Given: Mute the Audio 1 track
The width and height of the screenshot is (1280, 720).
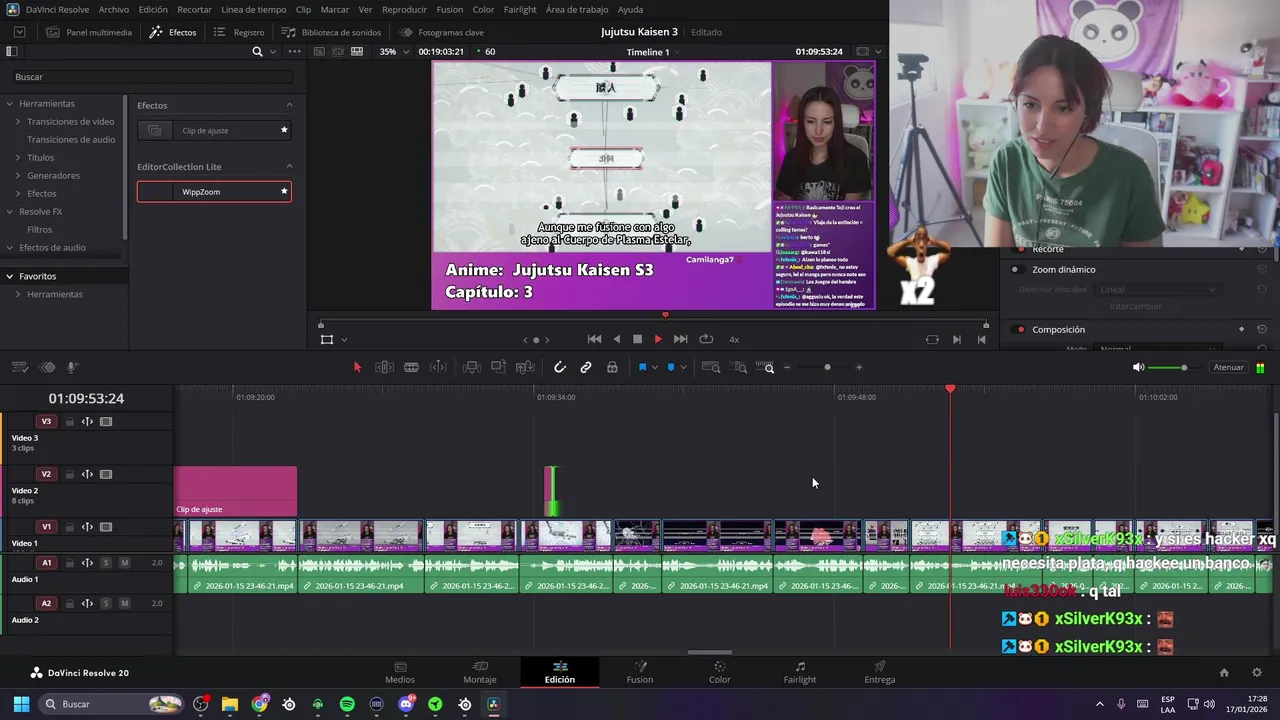Looking at the screenshot, I should coord(124,563).
